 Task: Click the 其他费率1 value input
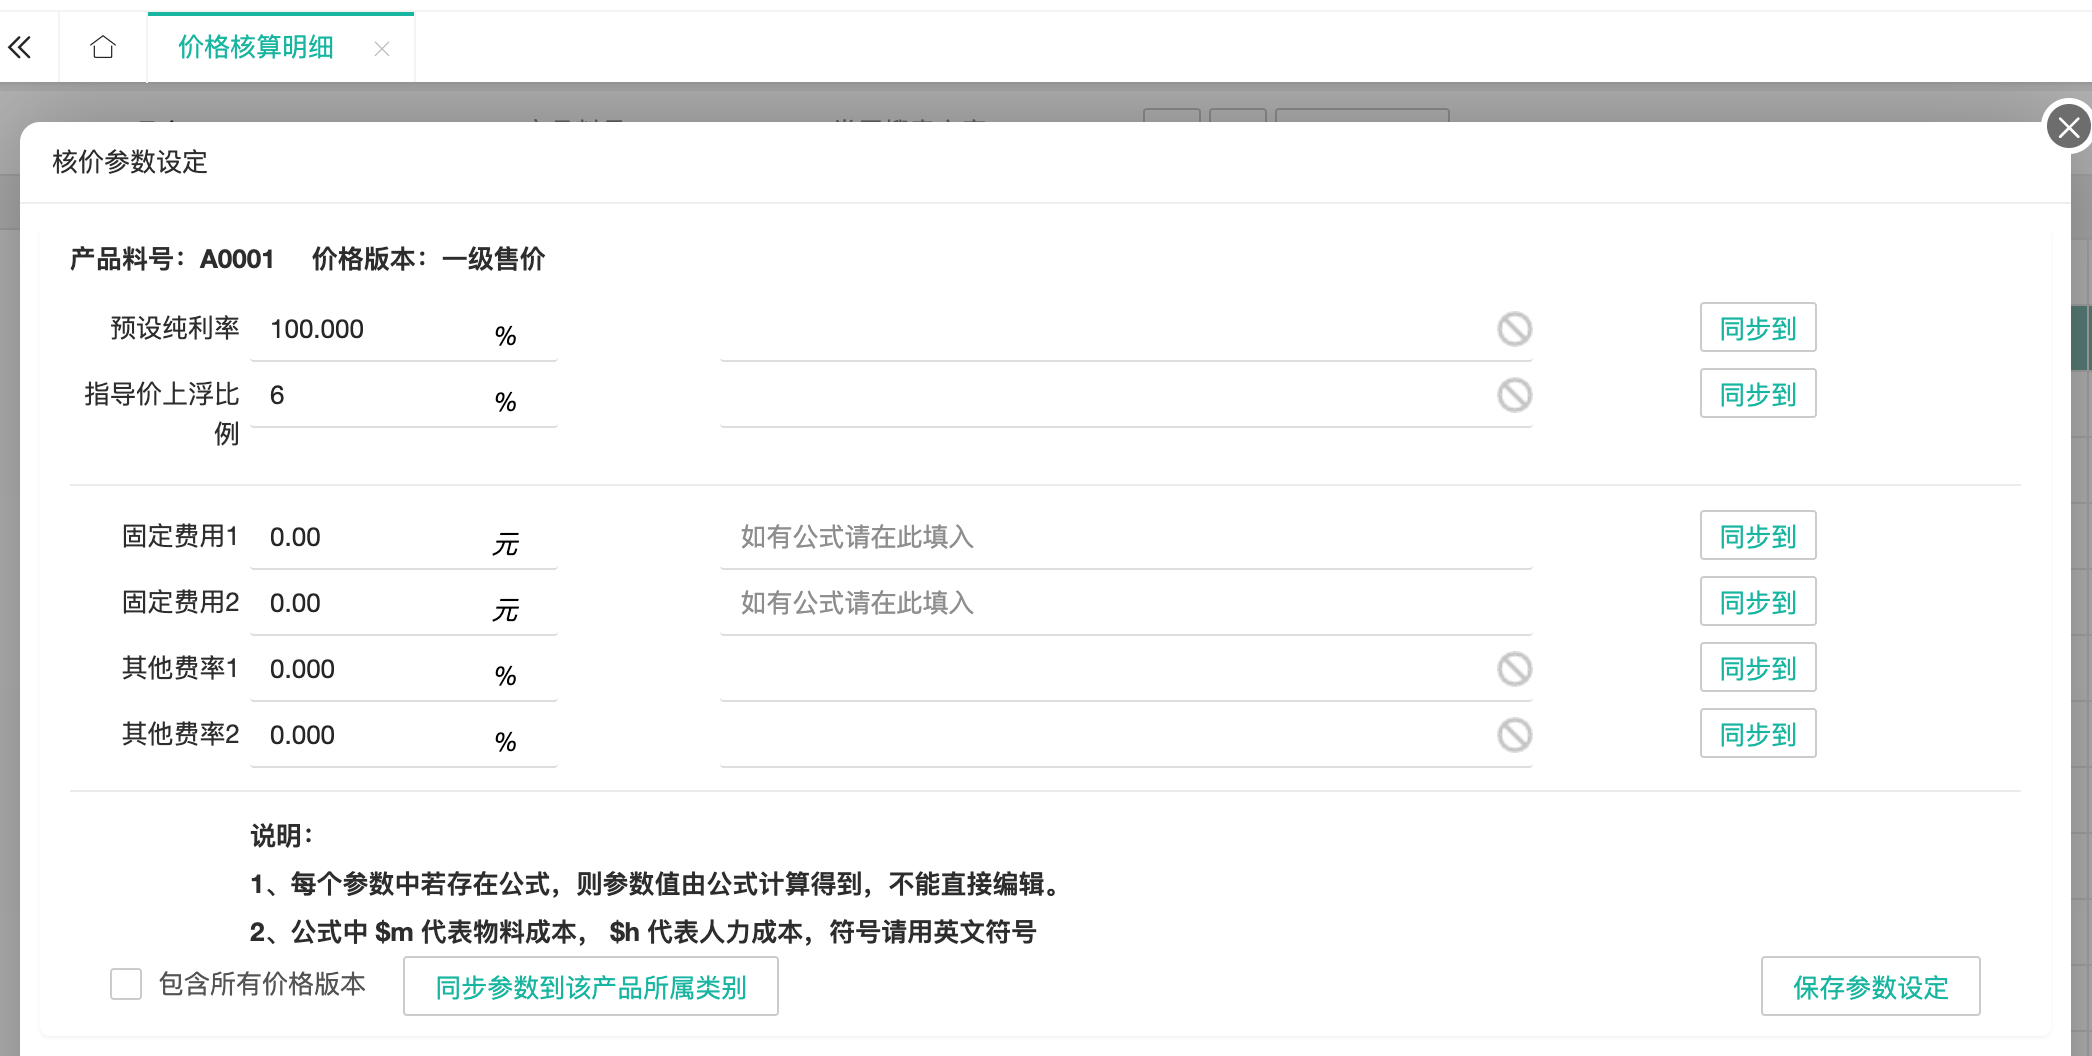click(x=375, y=669)
